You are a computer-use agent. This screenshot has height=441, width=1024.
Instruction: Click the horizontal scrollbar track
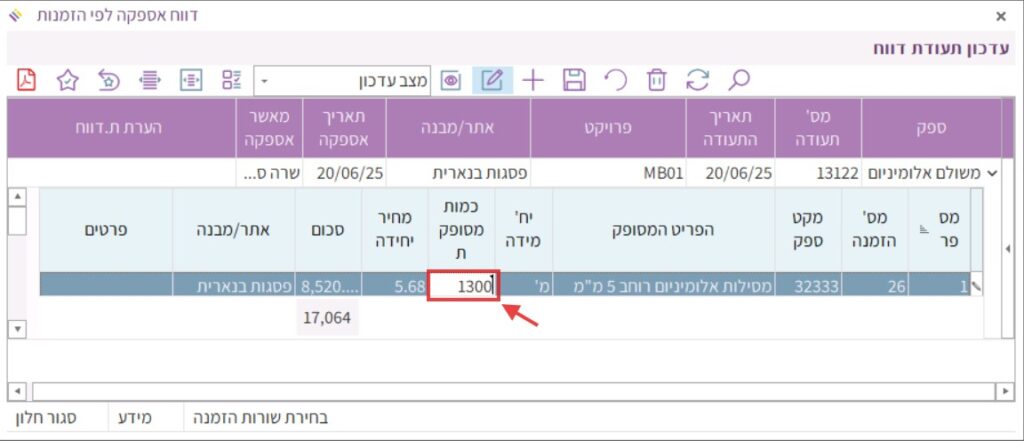[500, 389]
